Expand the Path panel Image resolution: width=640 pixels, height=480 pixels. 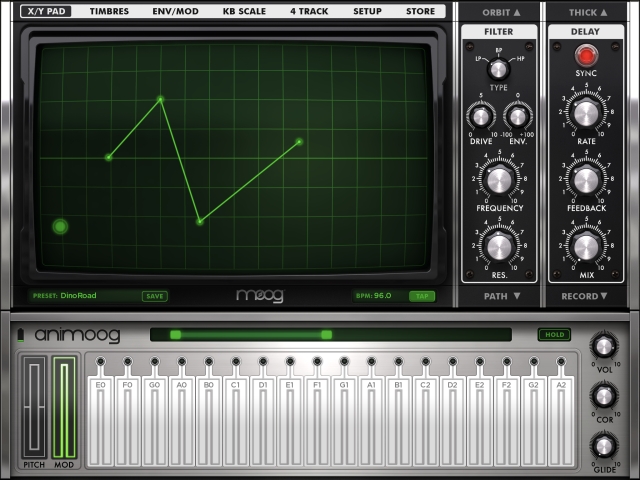[498, 296]
